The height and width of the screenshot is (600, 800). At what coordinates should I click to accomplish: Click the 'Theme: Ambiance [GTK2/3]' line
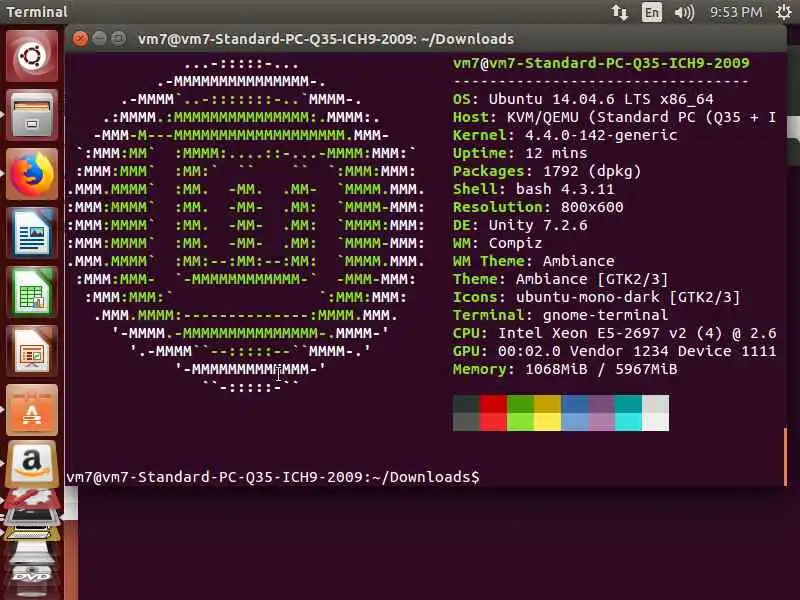pos(560,279)
